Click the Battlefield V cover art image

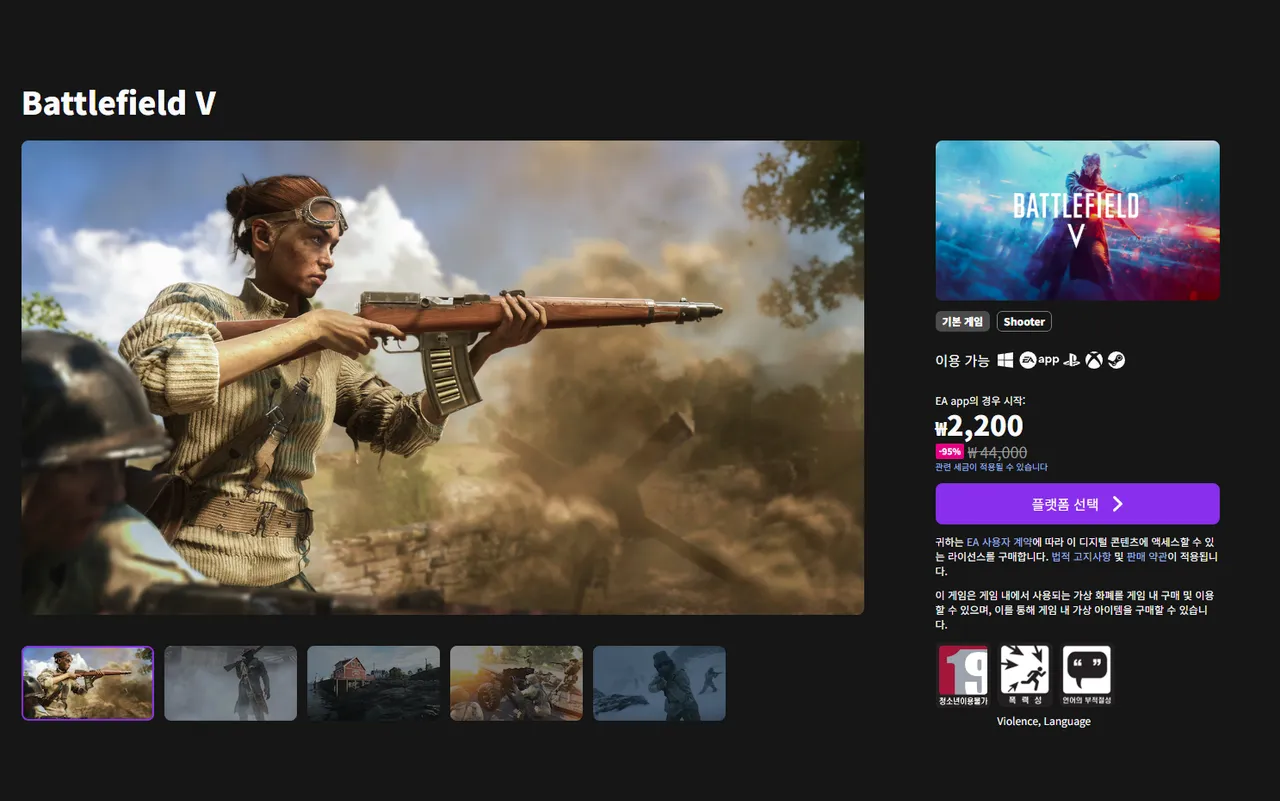pos(1077,220)
